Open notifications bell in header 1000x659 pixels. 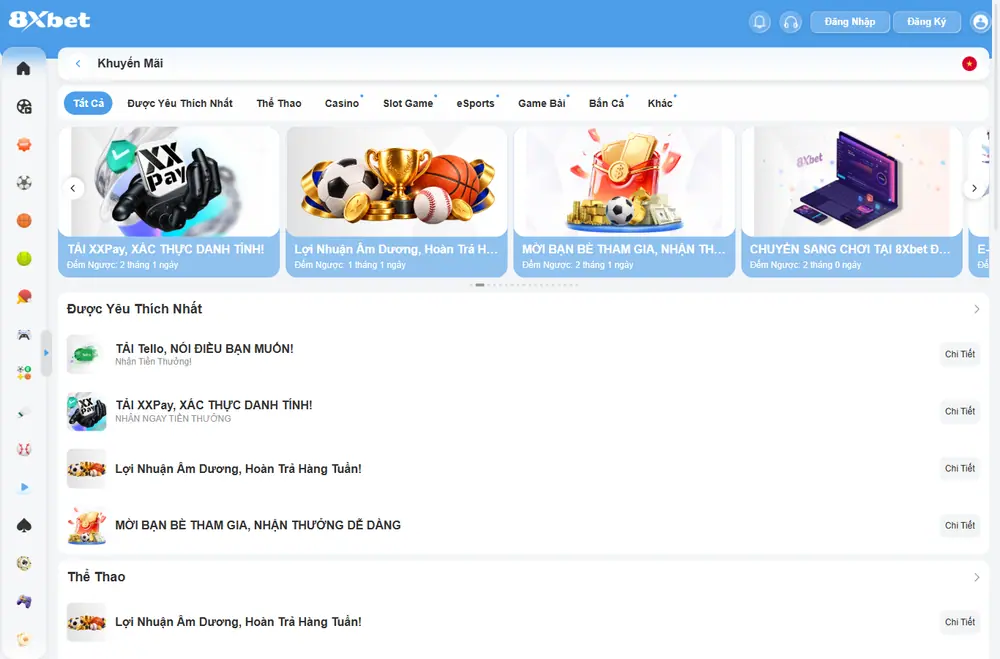coord(760,22)
